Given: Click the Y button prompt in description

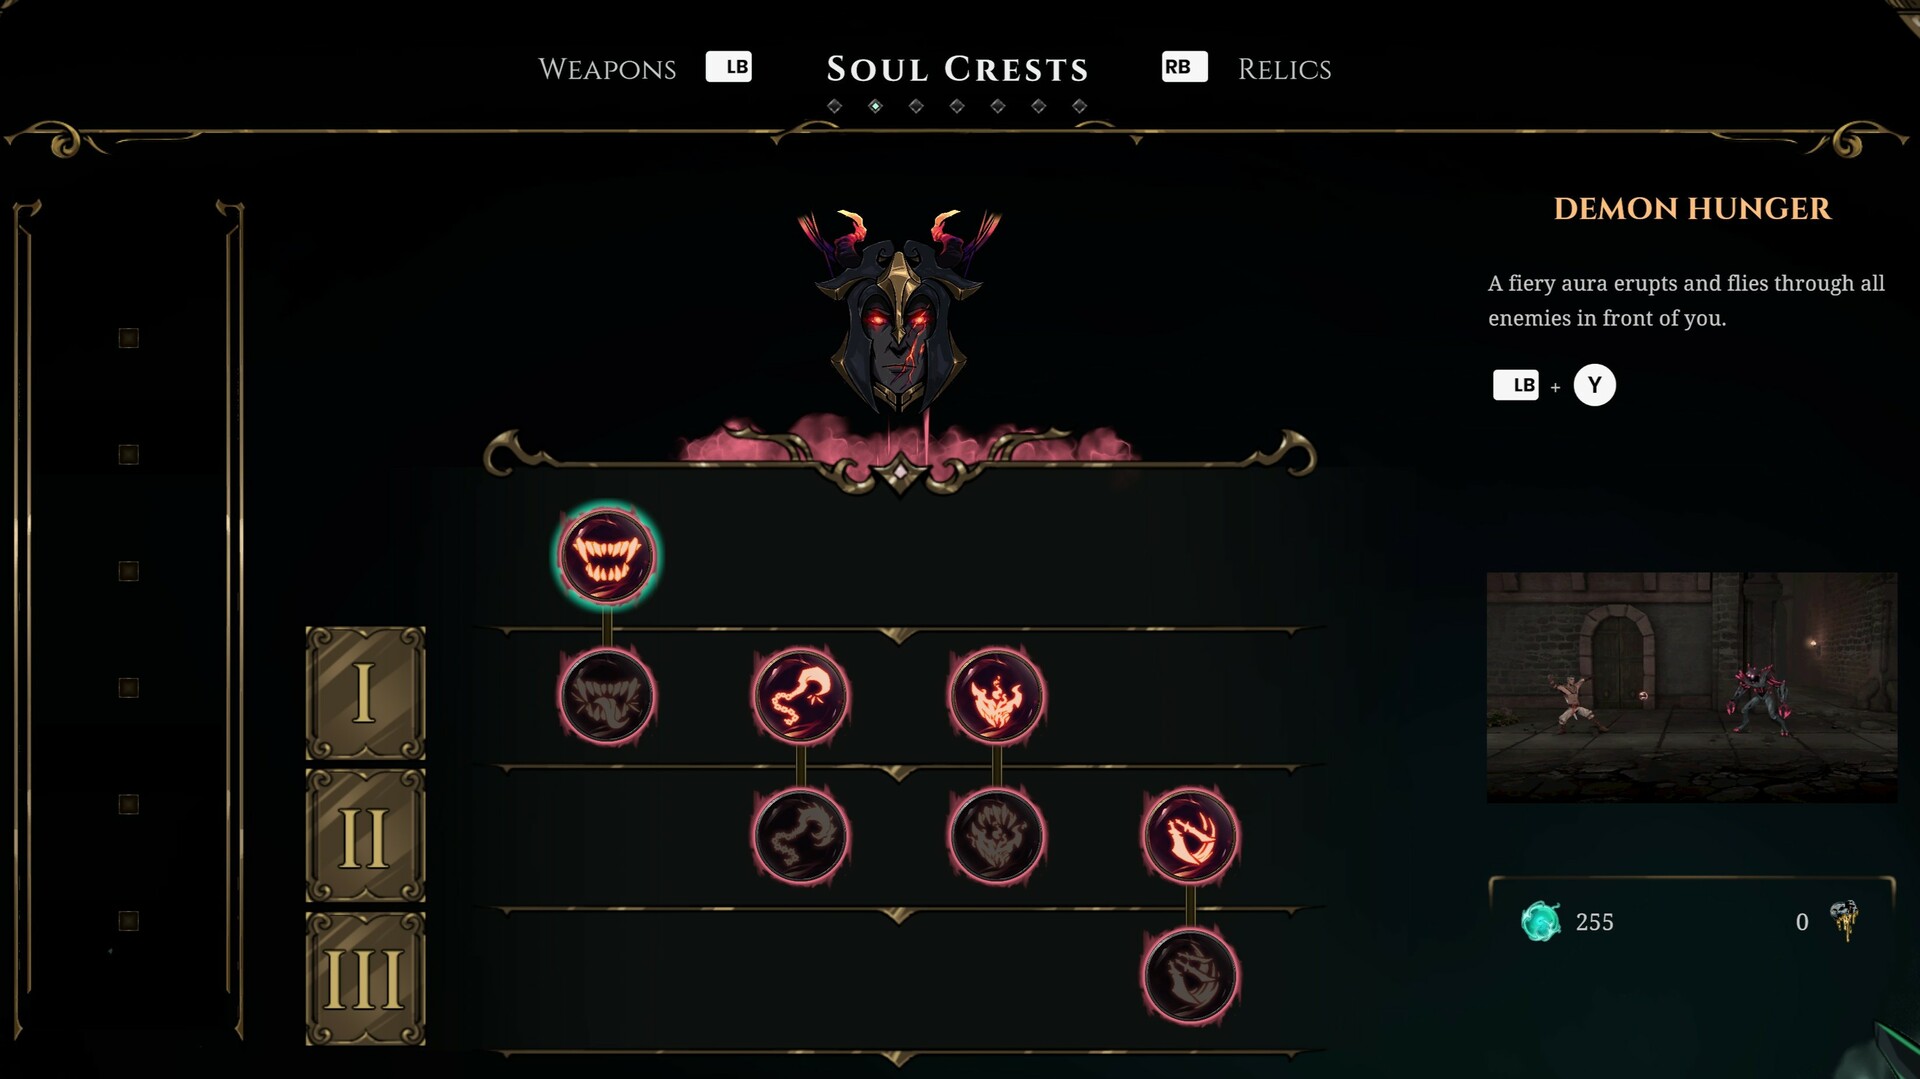Looking at the screenshot, I should (1594, 385).
